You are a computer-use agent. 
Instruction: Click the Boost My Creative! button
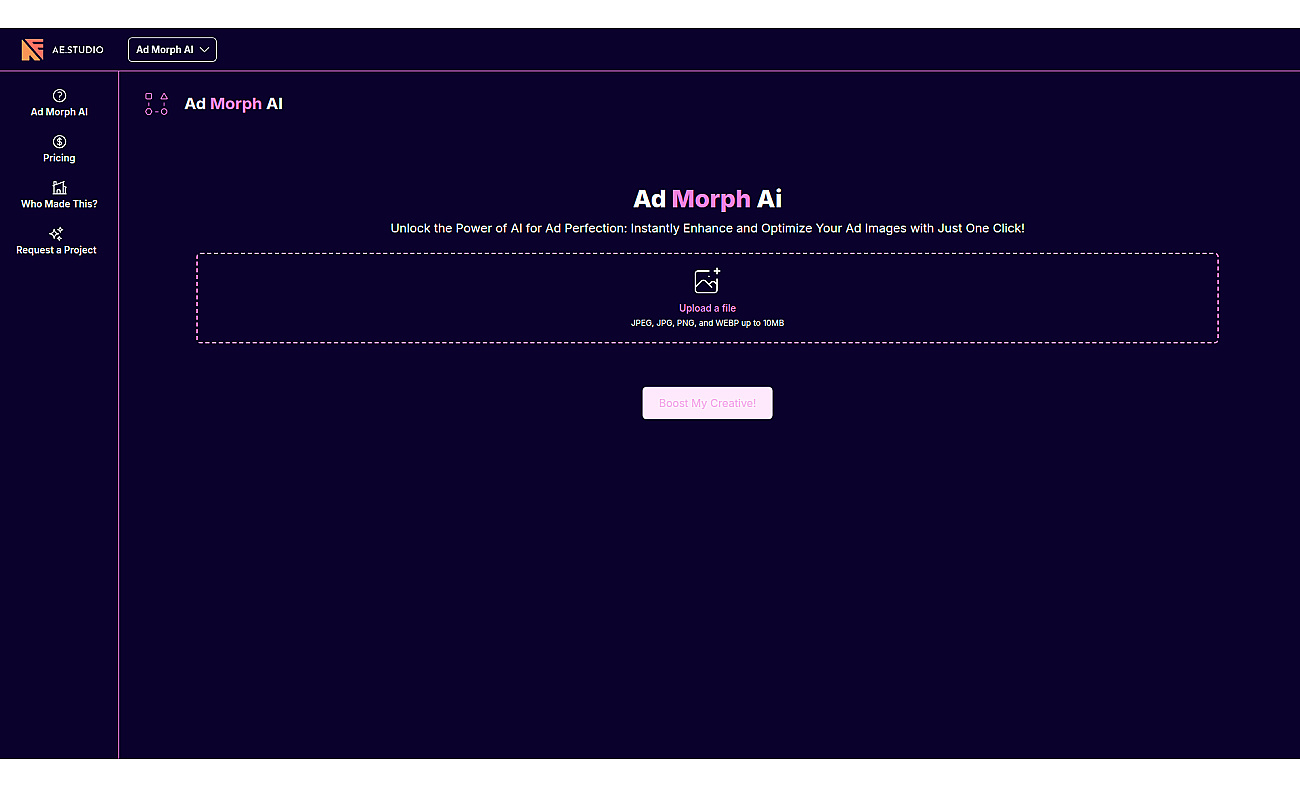pyautogui.click(x=707, y=403)
